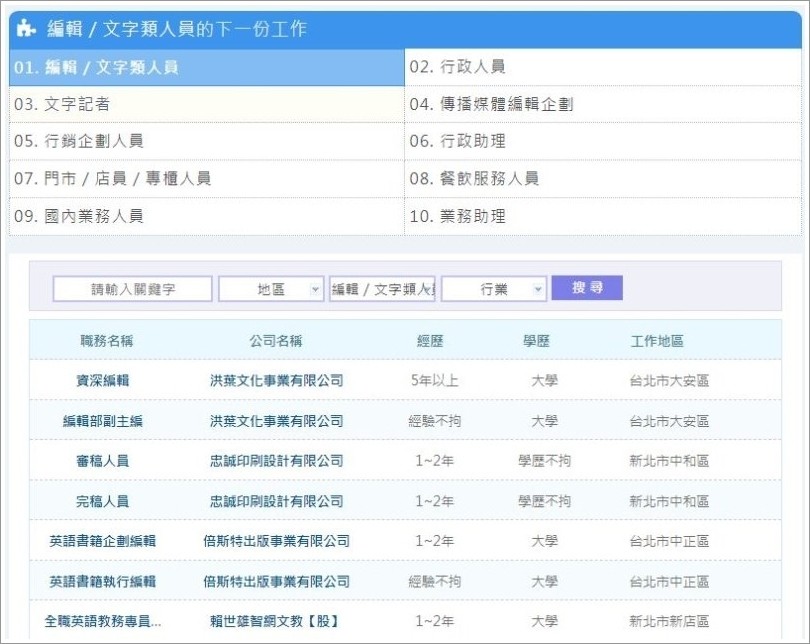Open 08. 餐飲服務人員 category
This screenshot has width=810, height=644.
point(474,179)
